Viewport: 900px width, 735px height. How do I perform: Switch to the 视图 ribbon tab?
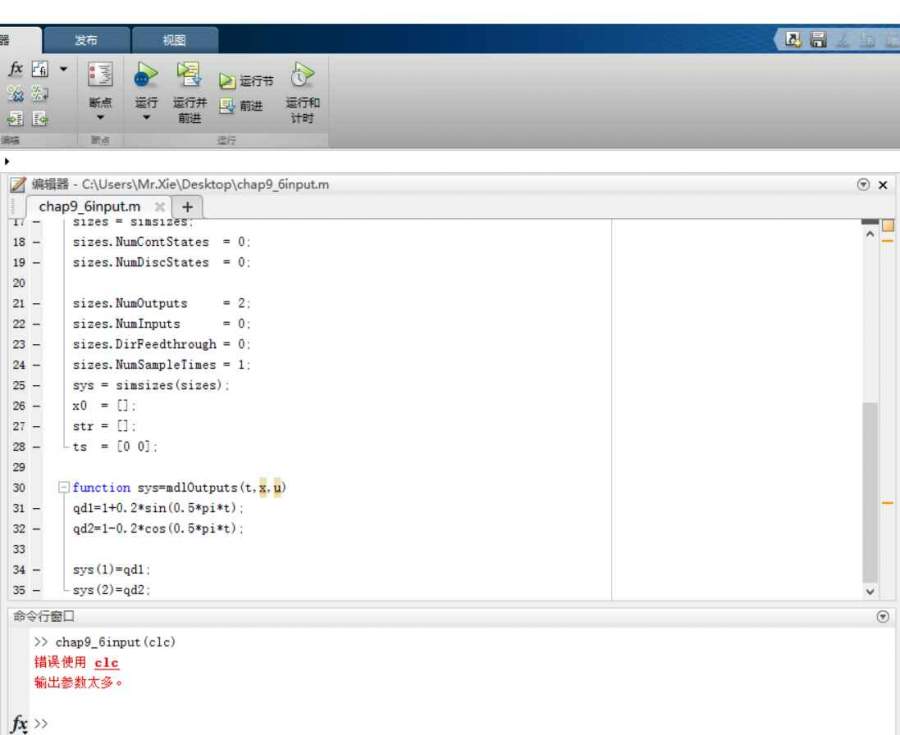174,40
